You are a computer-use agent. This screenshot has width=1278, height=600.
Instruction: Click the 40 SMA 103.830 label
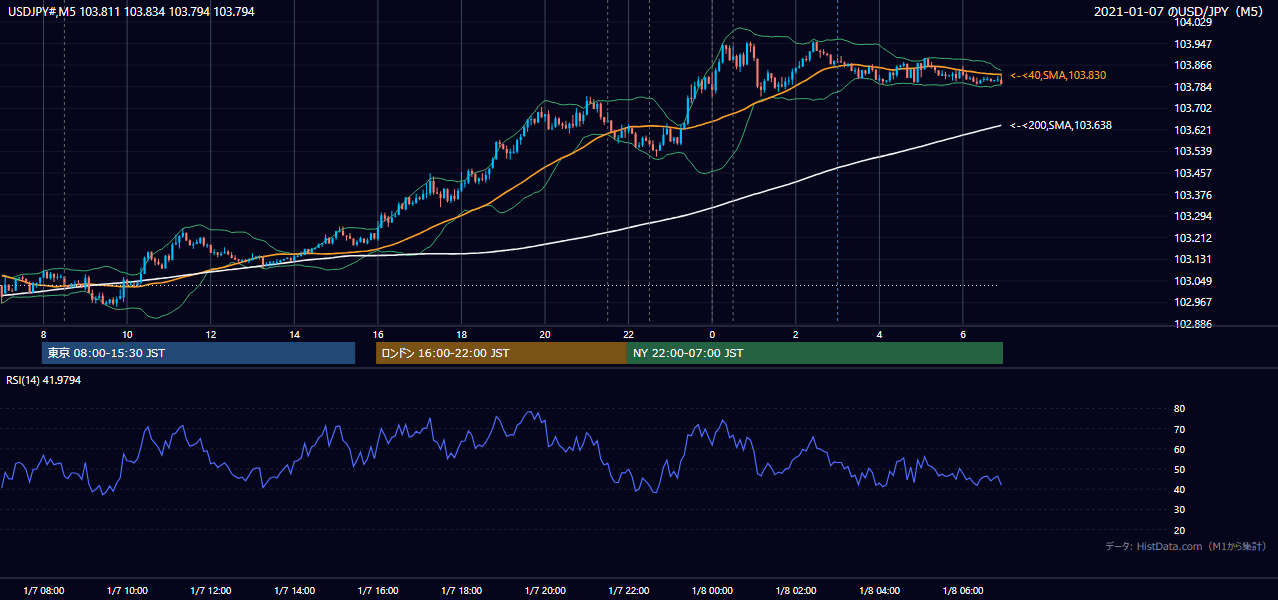(1058, 75)
